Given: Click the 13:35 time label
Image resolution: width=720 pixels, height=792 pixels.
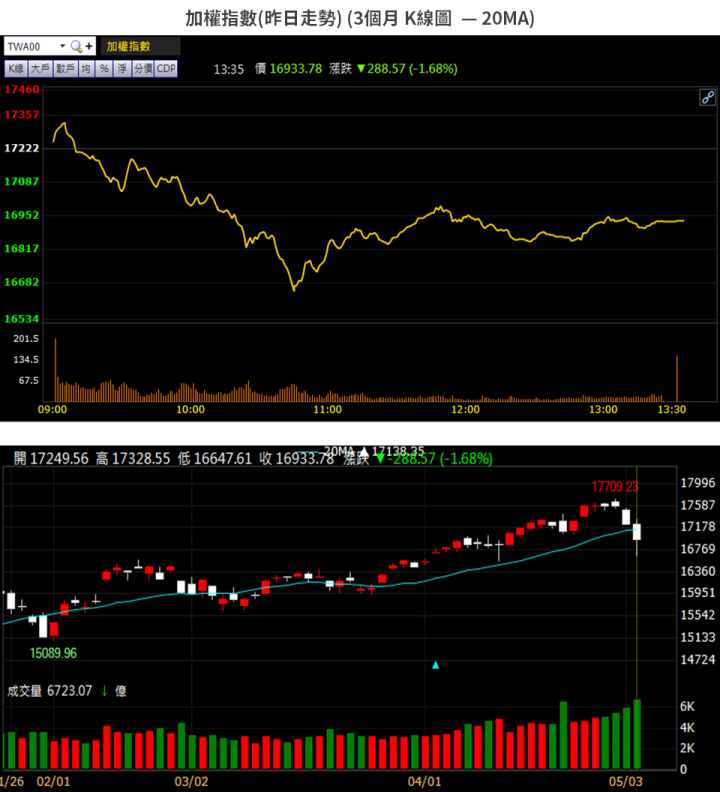Looking at the screenshot, I should (x=228, y=69).
